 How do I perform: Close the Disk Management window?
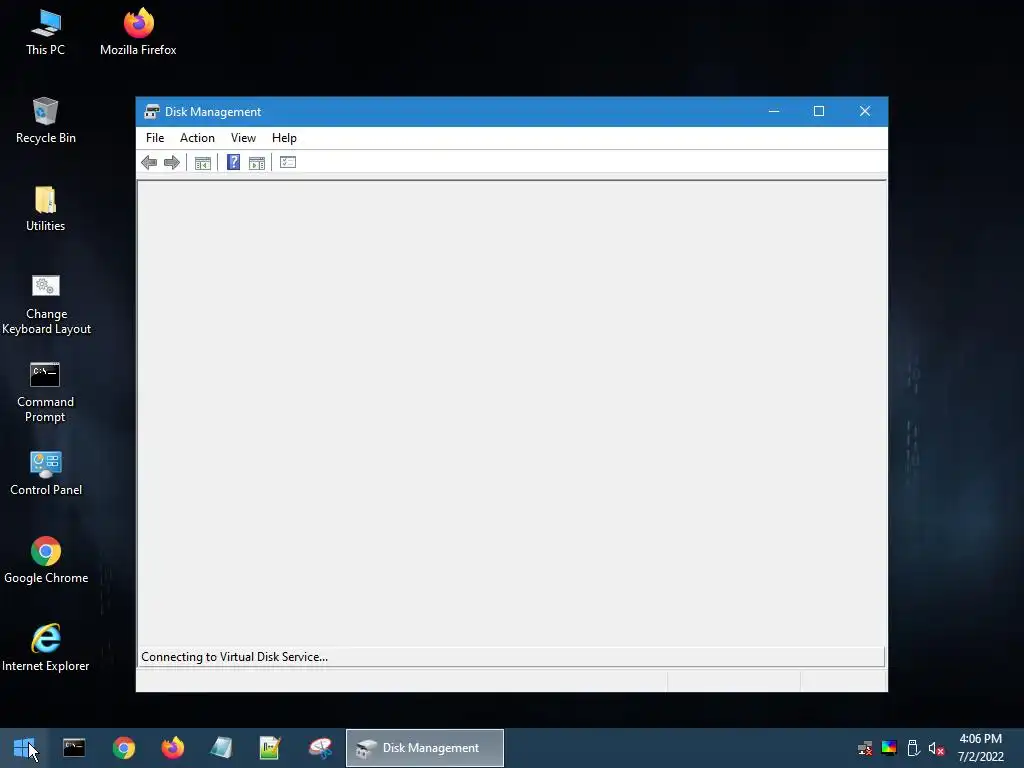pos(865,112)
